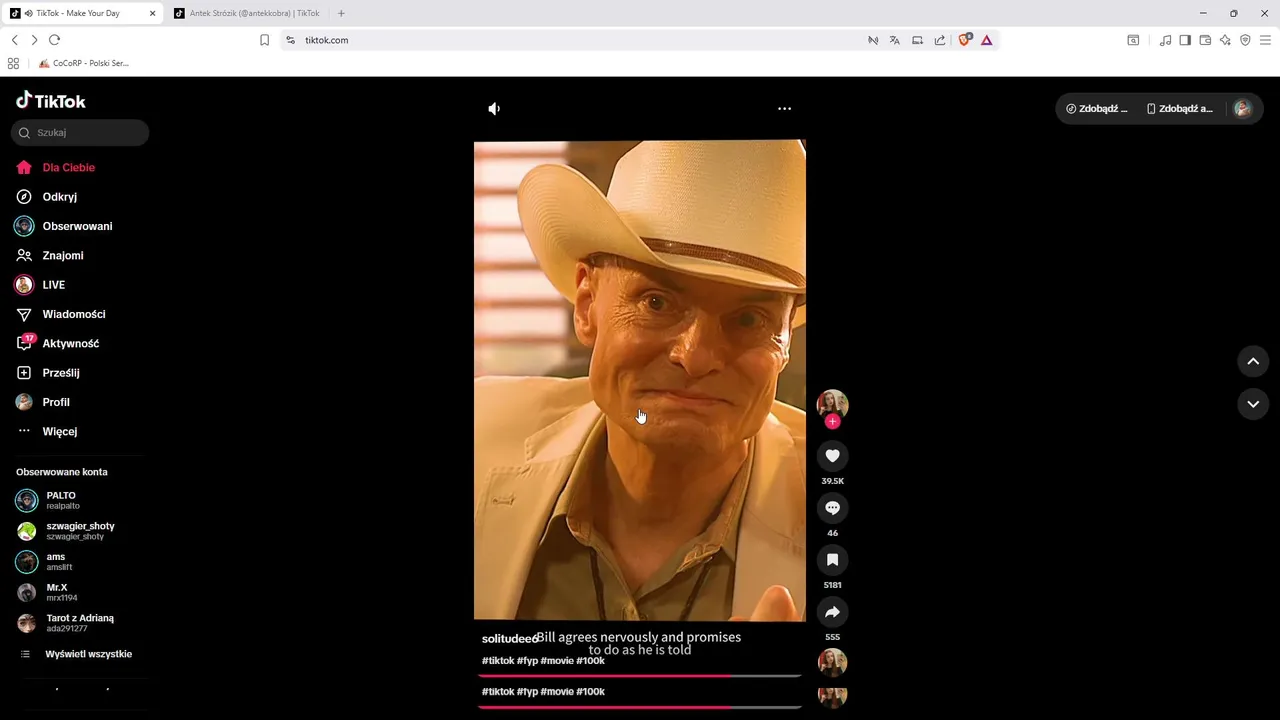Image resolution: width=1280 pixels, height=720 pixels.
Task: Bookmark the page with the bookmark icon
Action: pos(264,40)
